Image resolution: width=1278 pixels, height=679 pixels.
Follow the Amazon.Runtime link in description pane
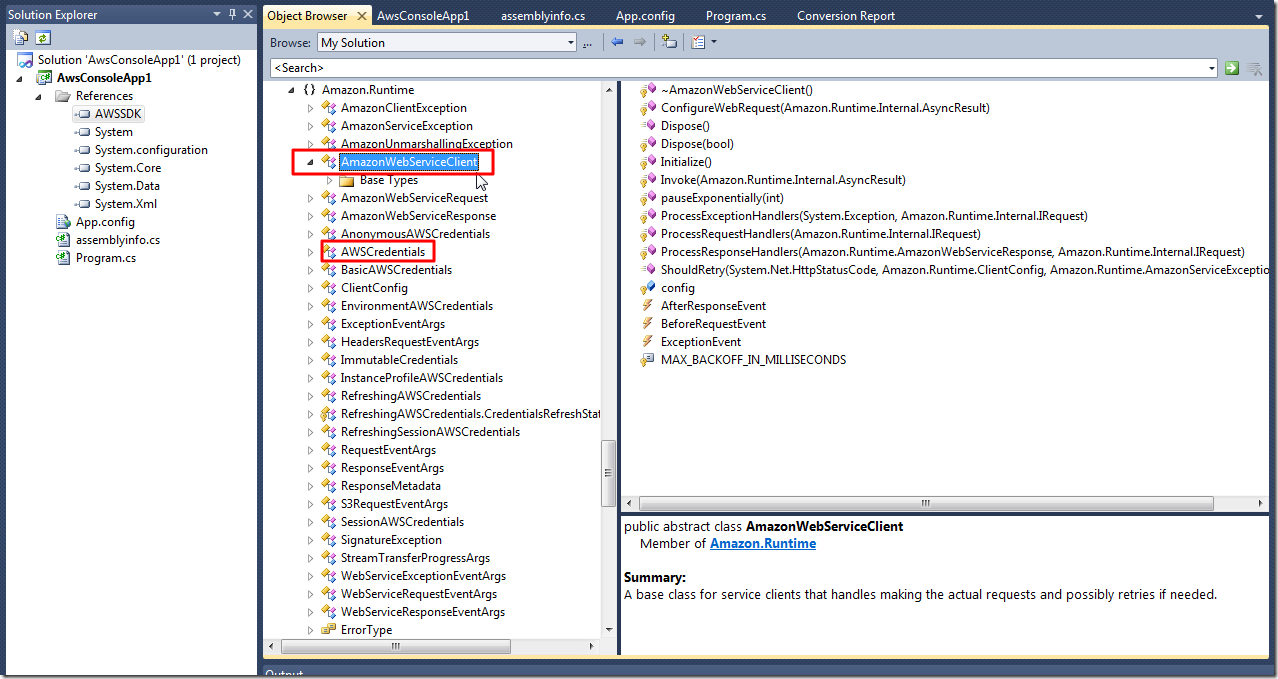click(763, 544)
